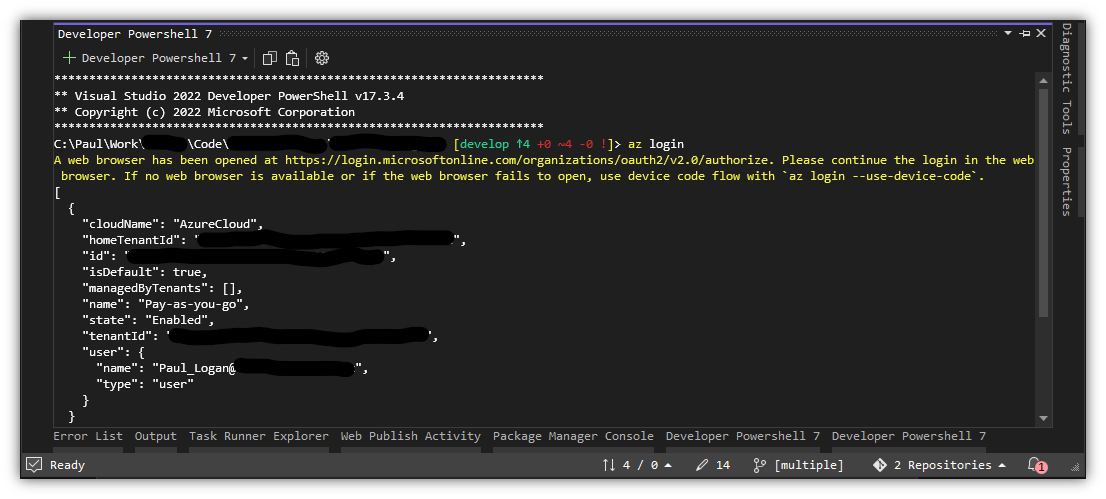
Task: Click the Developer Powershell 7 panel title
Action: (135, 34)
